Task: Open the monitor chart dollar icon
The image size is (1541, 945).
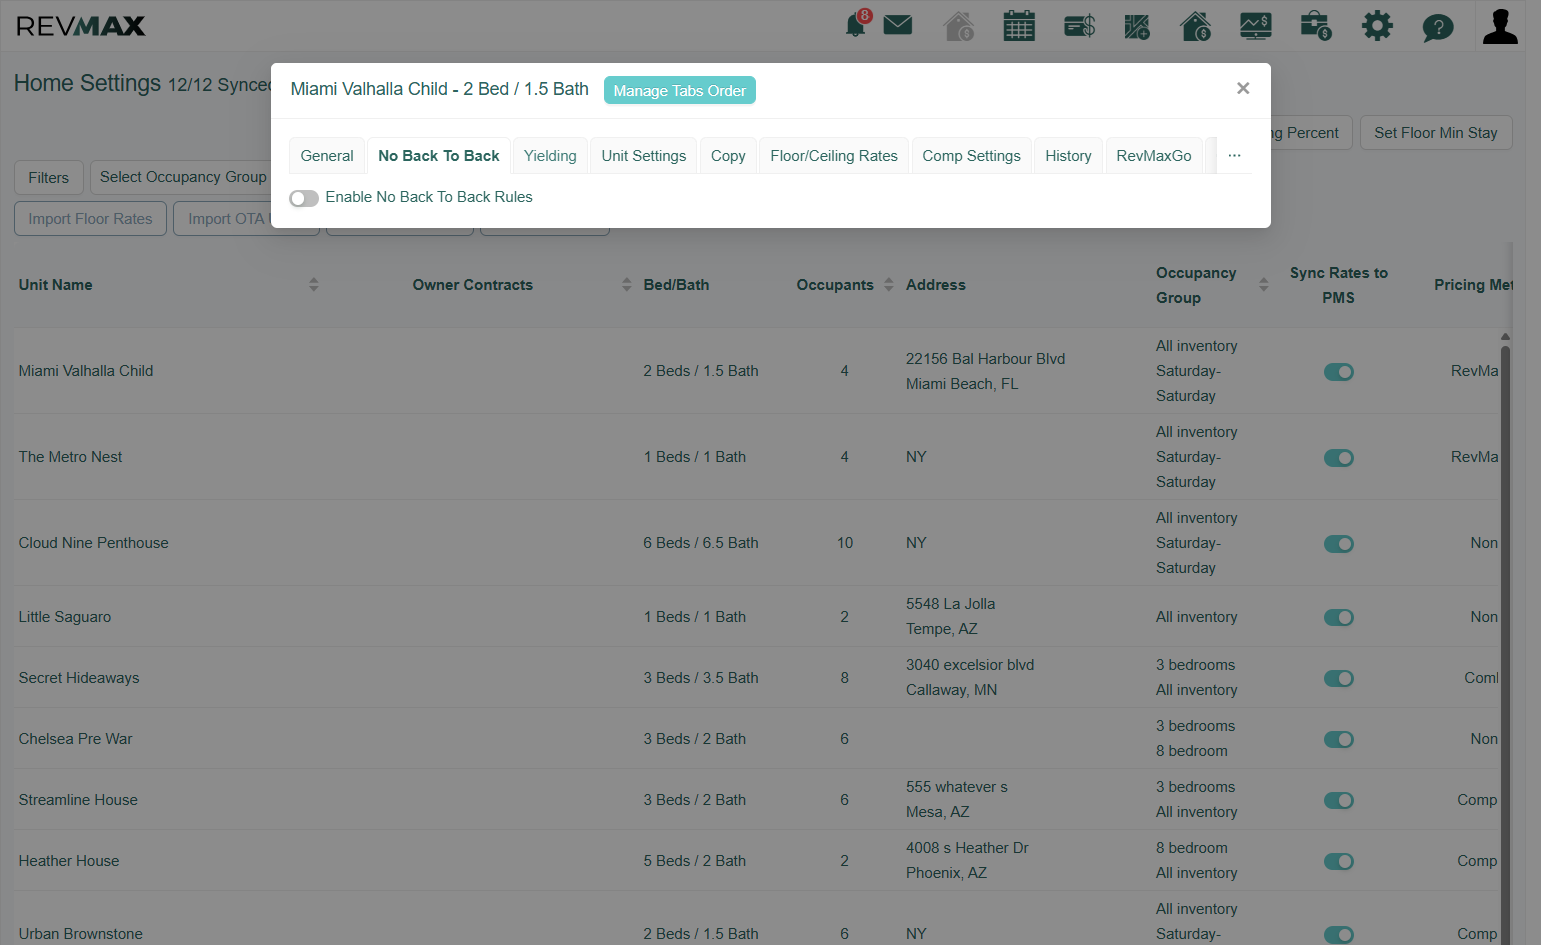Action: point(1256,26)
